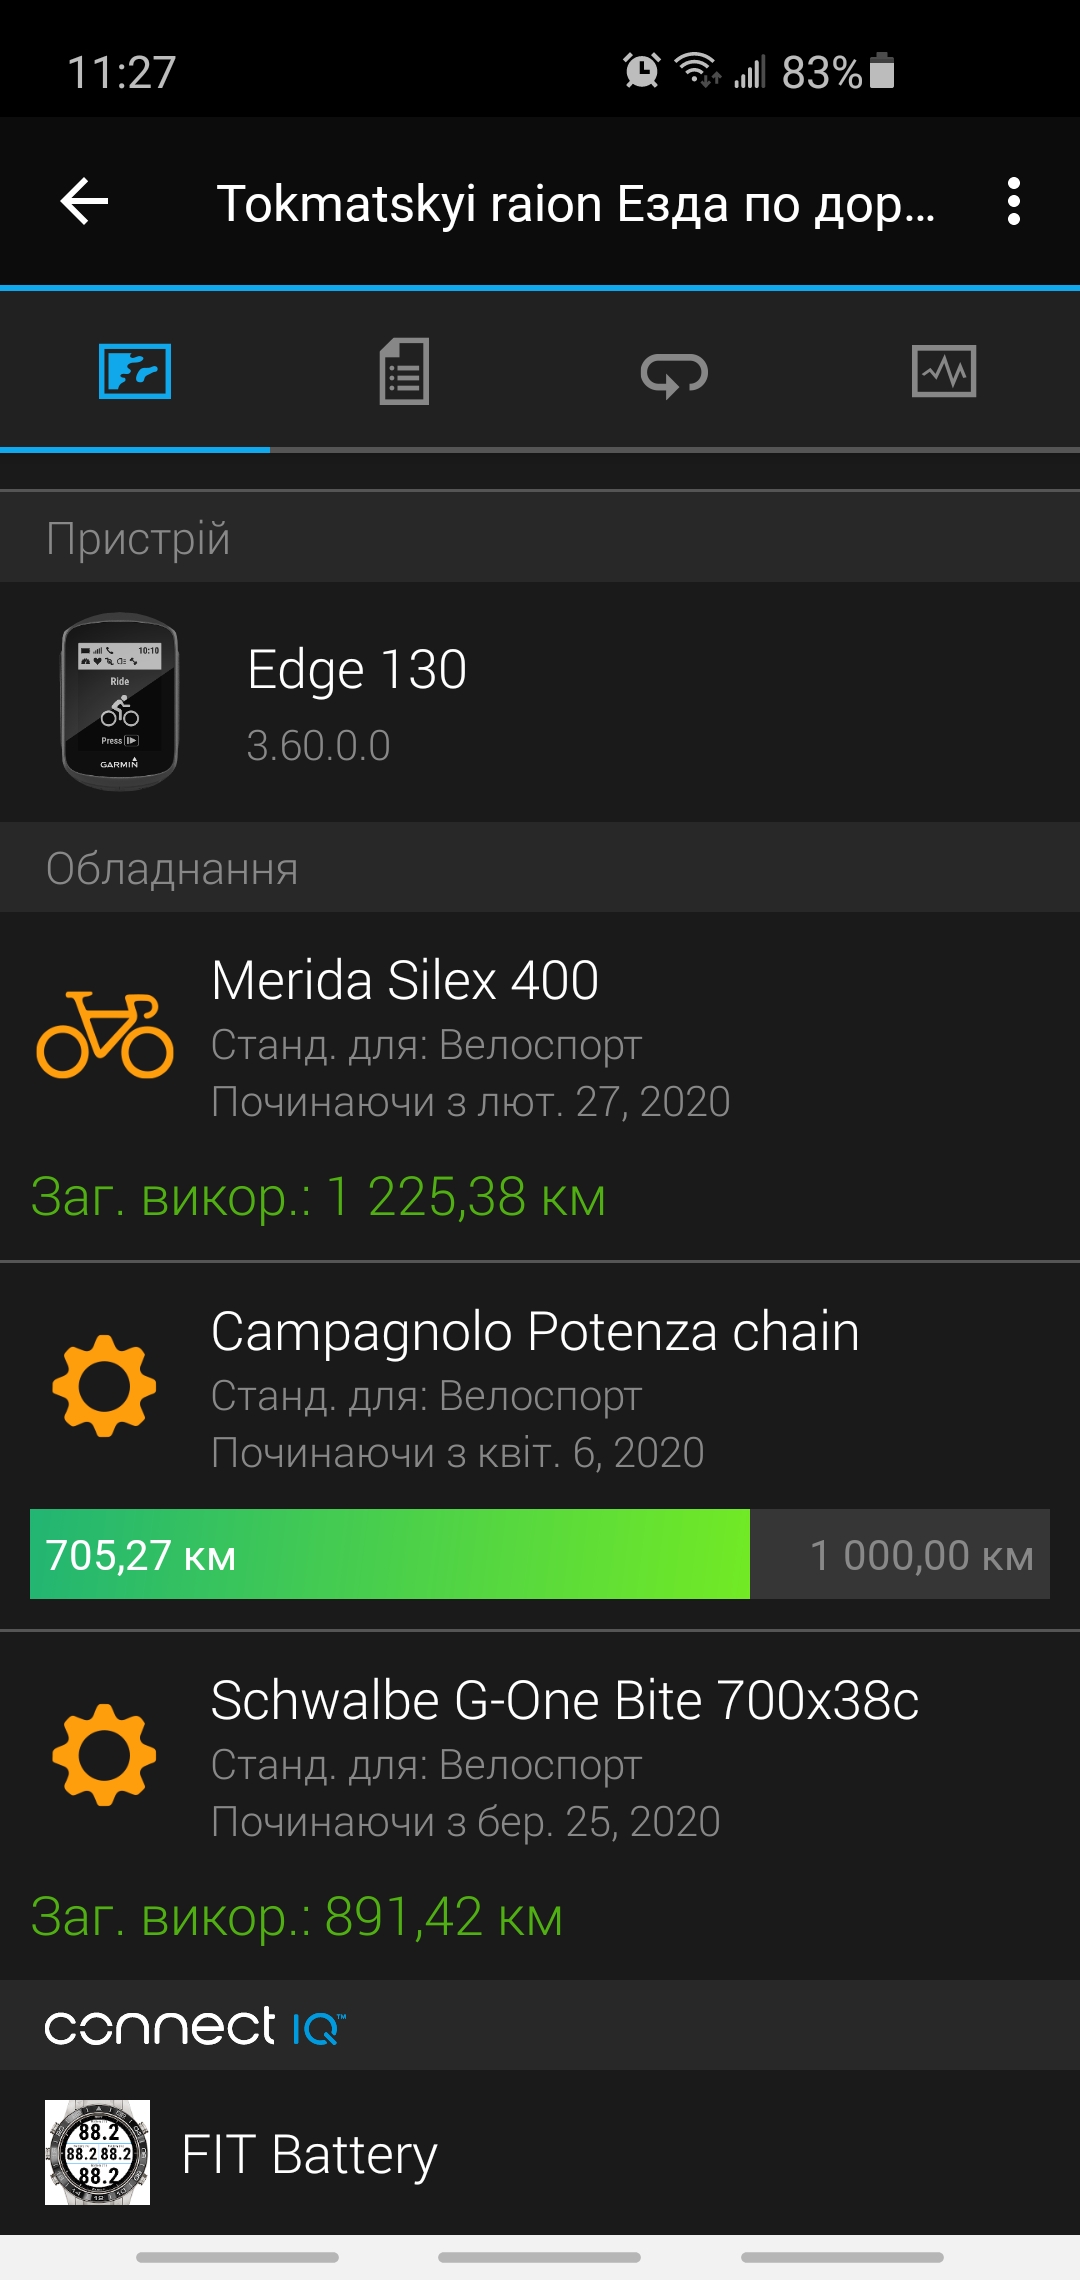Tap the back arrow
The width and height of the screenshot is (1080, 2280).
(84, 202)
